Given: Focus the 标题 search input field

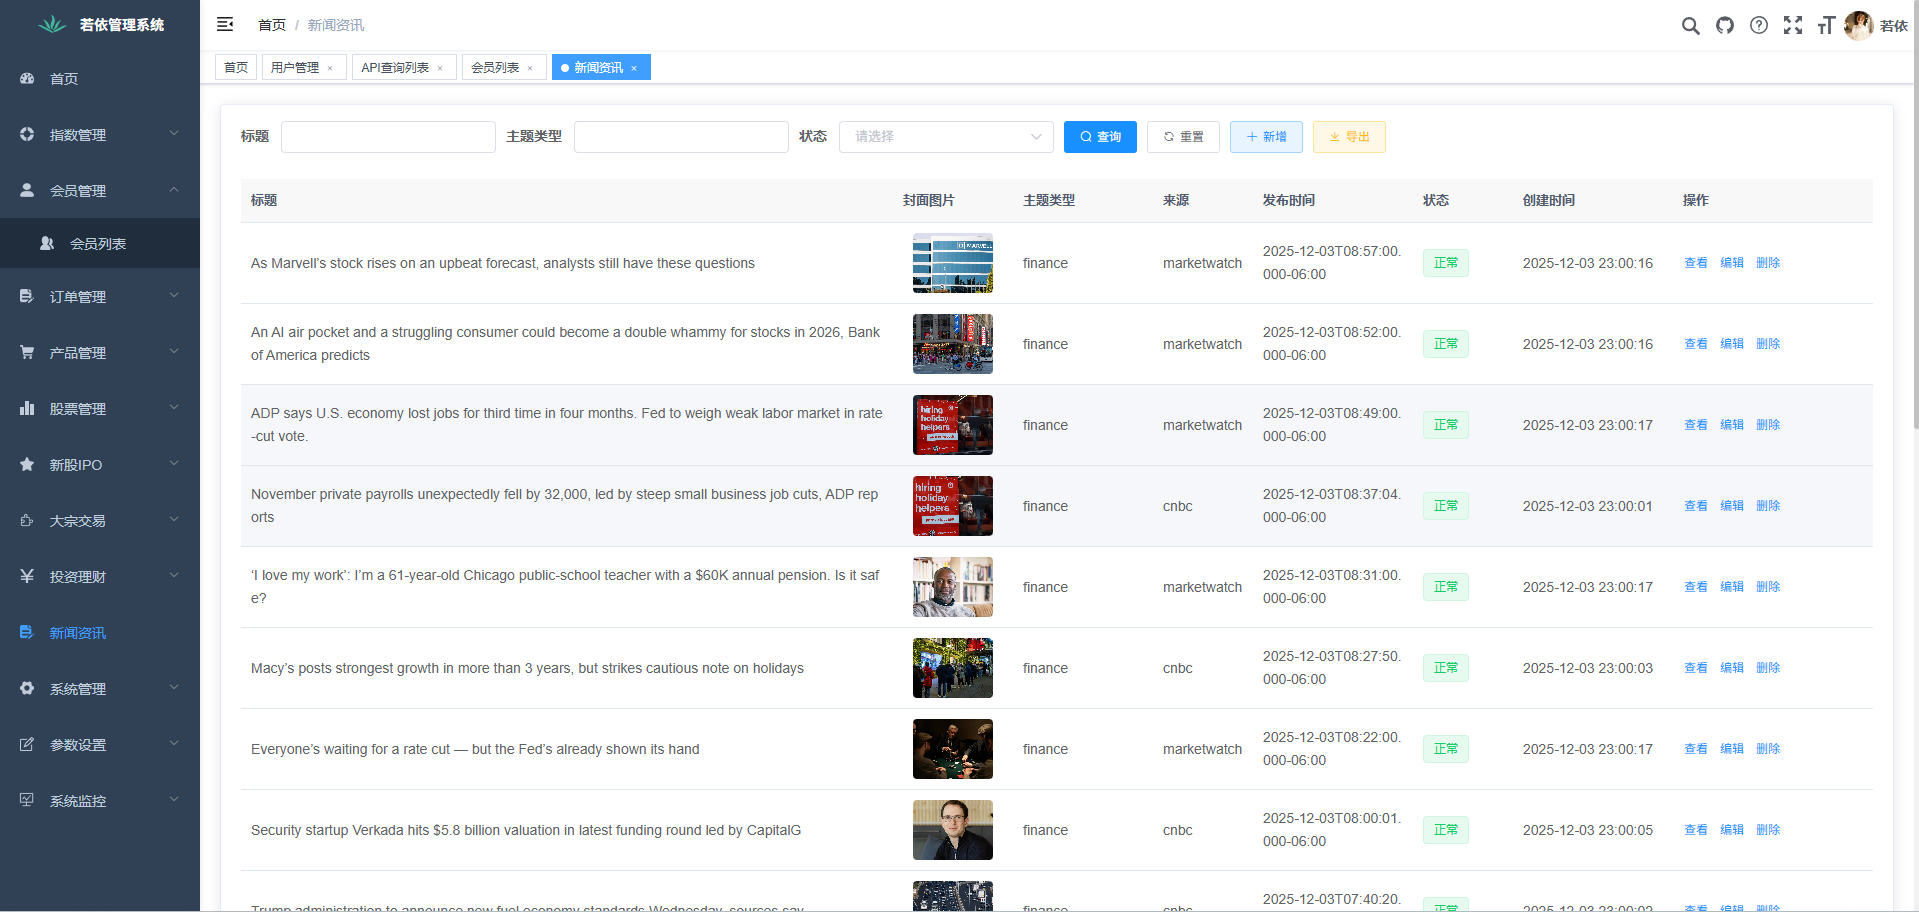Looking at the screenshot, I should point(388,137).
